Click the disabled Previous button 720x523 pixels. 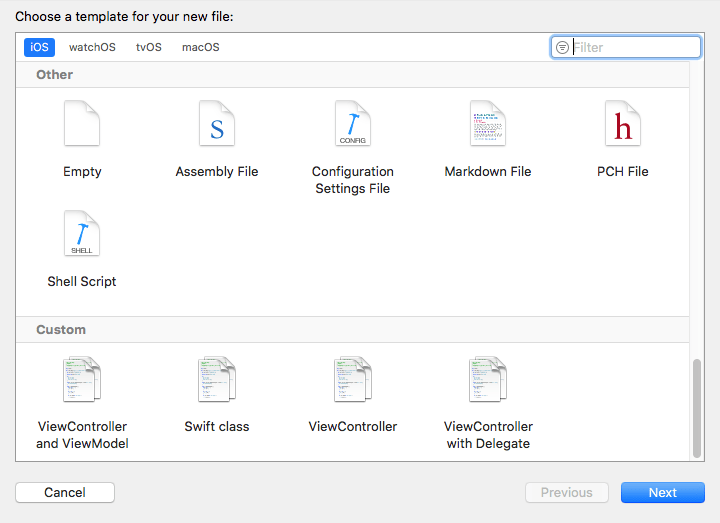tap(566, 492)
